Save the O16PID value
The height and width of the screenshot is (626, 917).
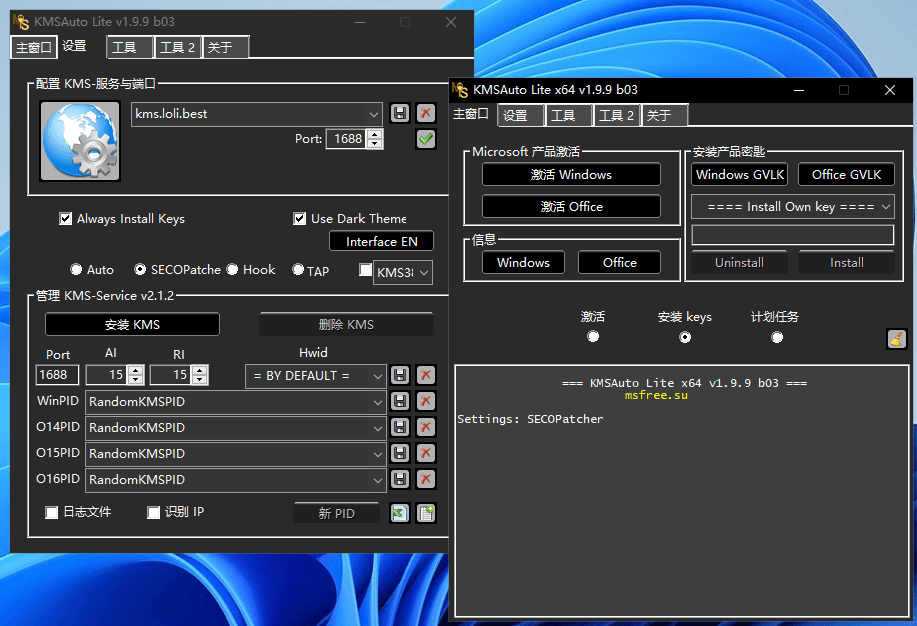coord(400,479)
